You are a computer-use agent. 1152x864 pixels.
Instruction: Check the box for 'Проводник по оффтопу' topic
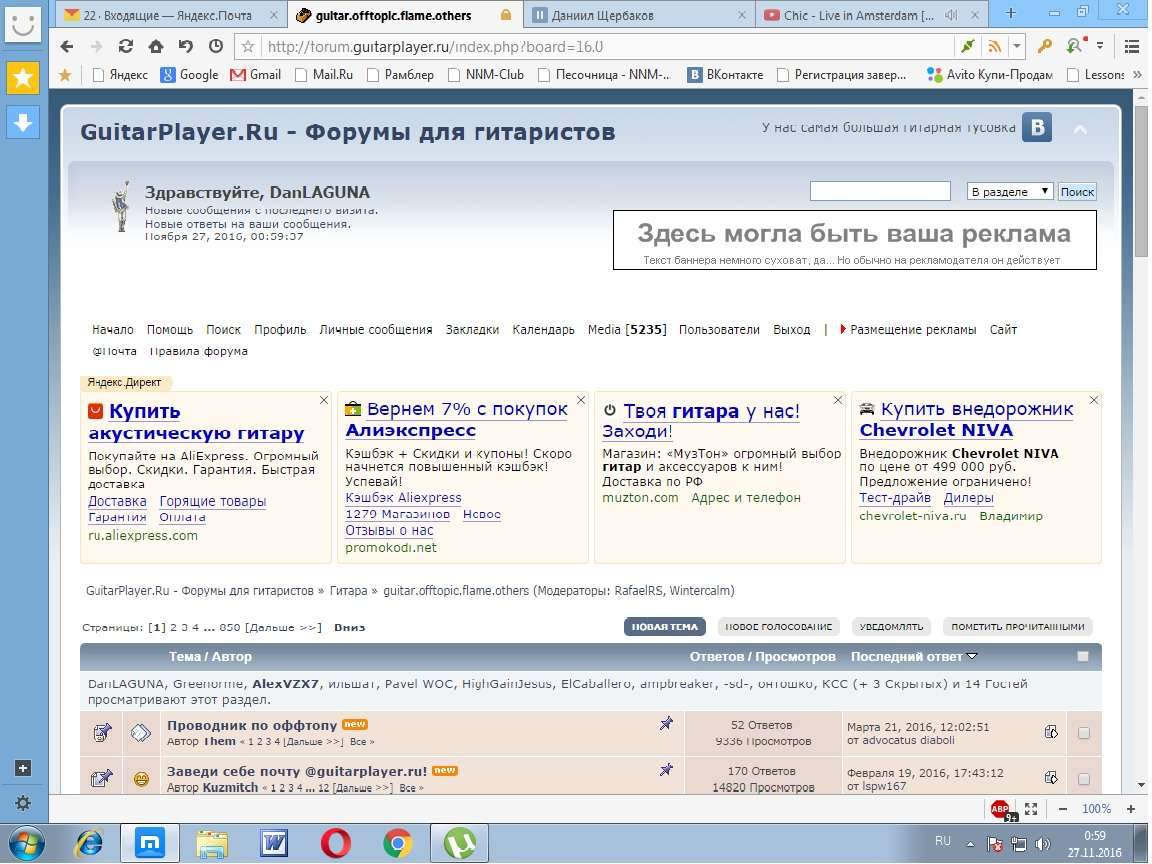point(1084,733)
